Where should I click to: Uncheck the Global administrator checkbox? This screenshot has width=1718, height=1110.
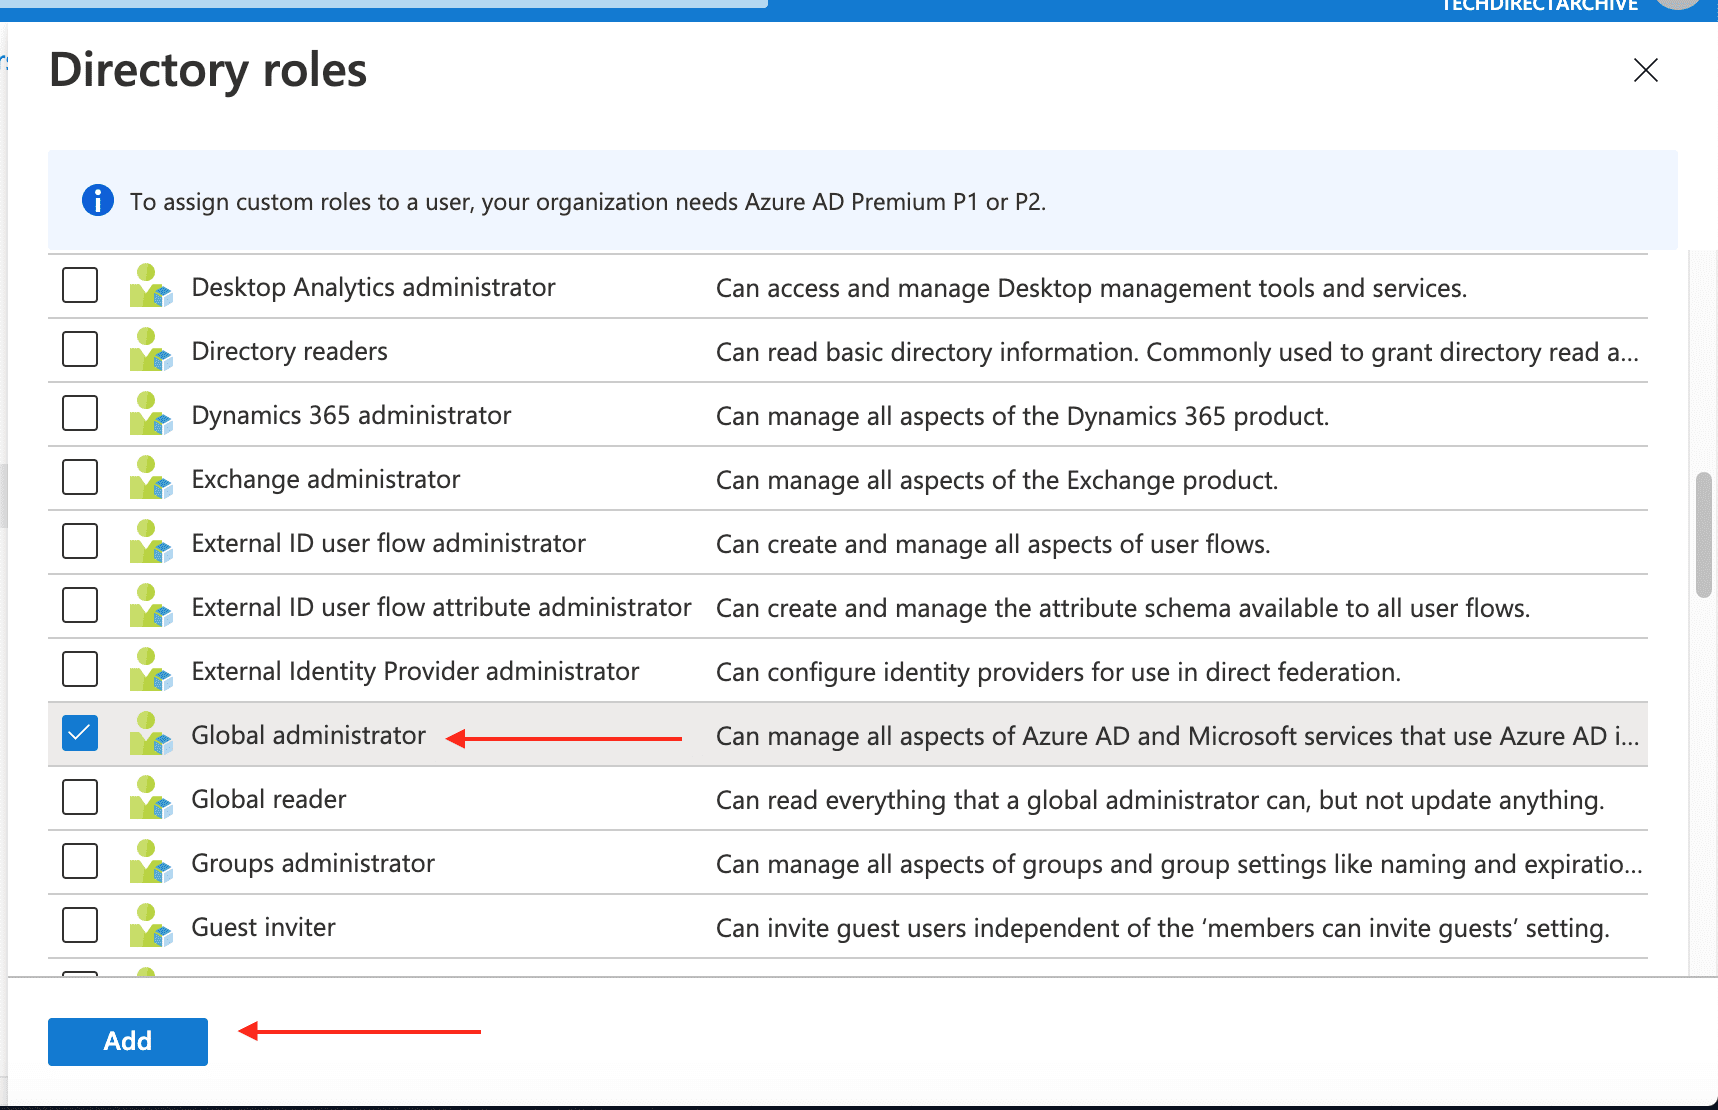pos(80,733)
